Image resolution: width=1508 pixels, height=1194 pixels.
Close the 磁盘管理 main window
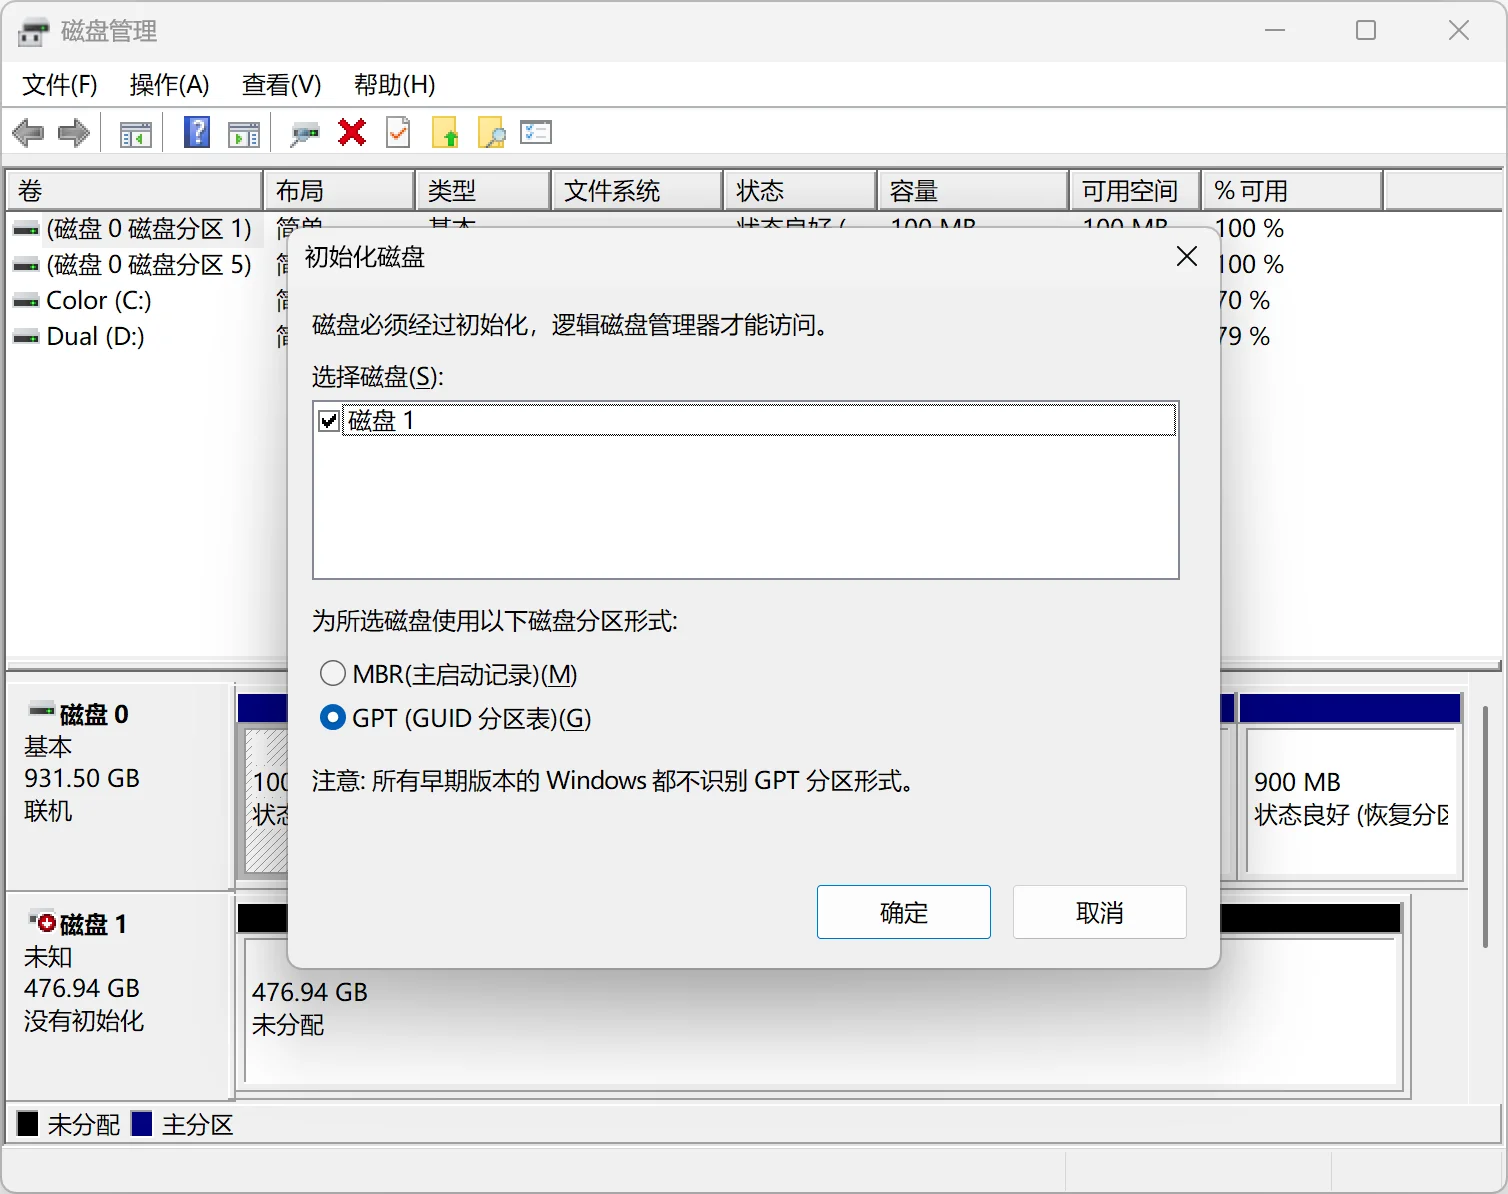[1459, 31]
